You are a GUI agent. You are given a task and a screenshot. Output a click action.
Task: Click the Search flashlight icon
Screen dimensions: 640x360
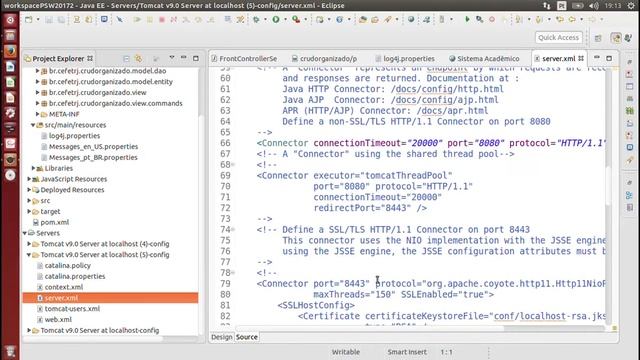(x=387, y=19)
